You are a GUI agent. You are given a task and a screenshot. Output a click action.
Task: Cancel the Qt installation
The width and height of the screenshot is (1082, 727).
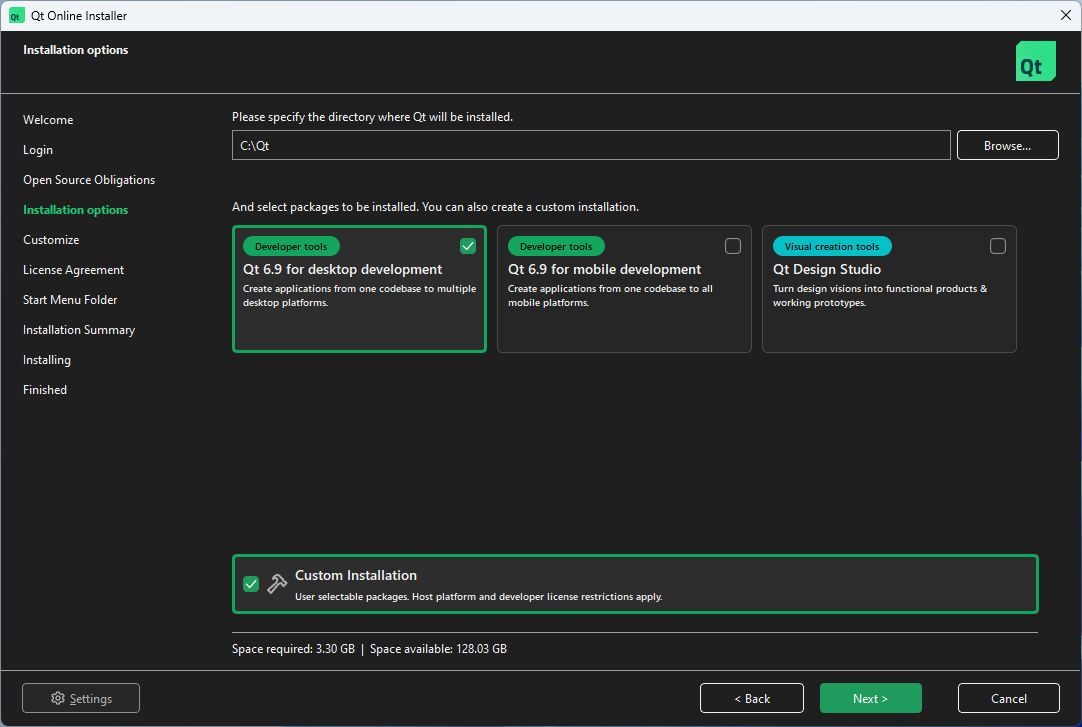click(1008, 698)
